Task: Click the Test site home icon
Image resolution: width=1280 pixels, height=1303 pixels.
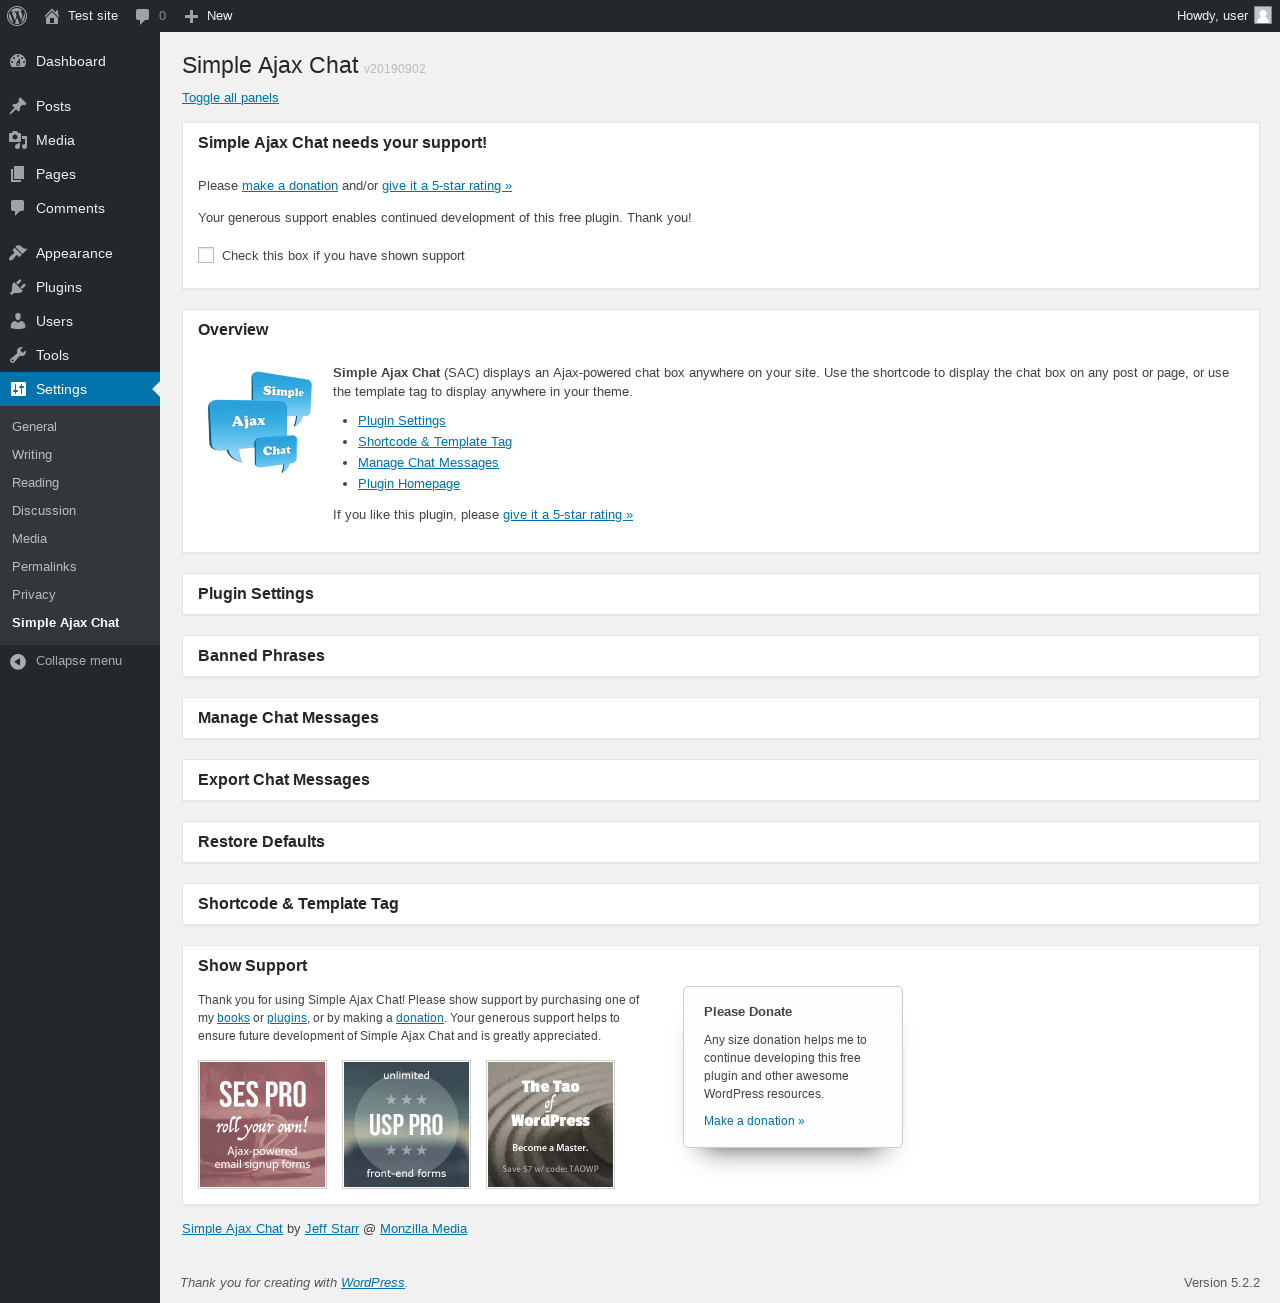Action: tap(52, 16)
